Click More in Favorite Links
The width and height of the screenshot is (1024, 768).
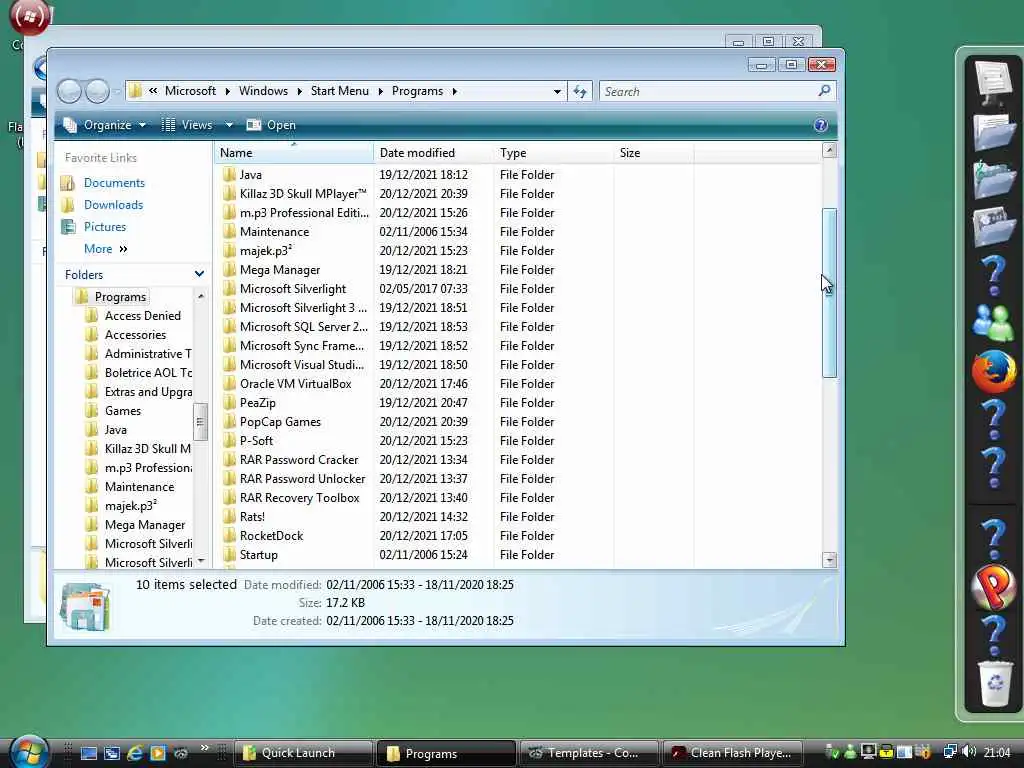click(x=105, y=249)
